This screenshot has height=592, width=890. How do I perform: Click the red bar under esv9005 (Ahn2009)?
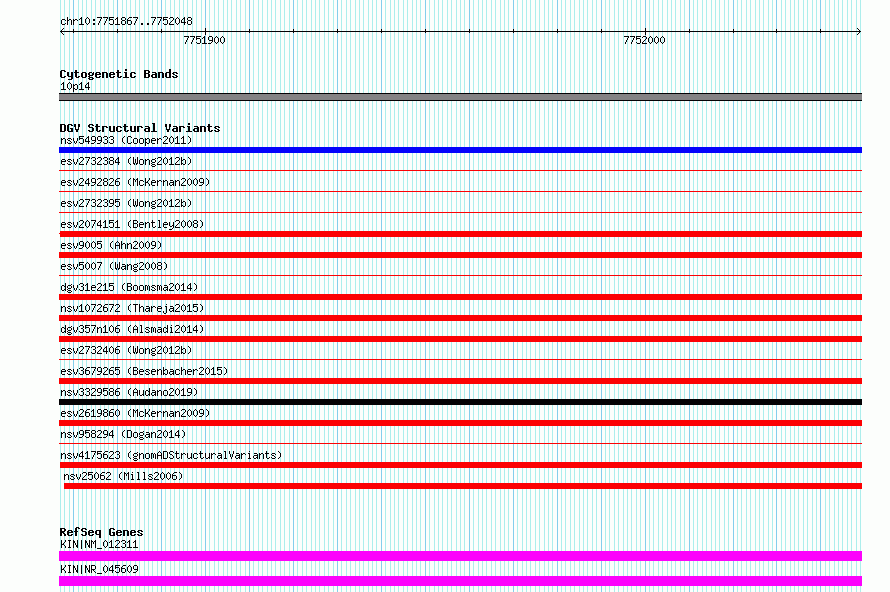coord(460,255)
